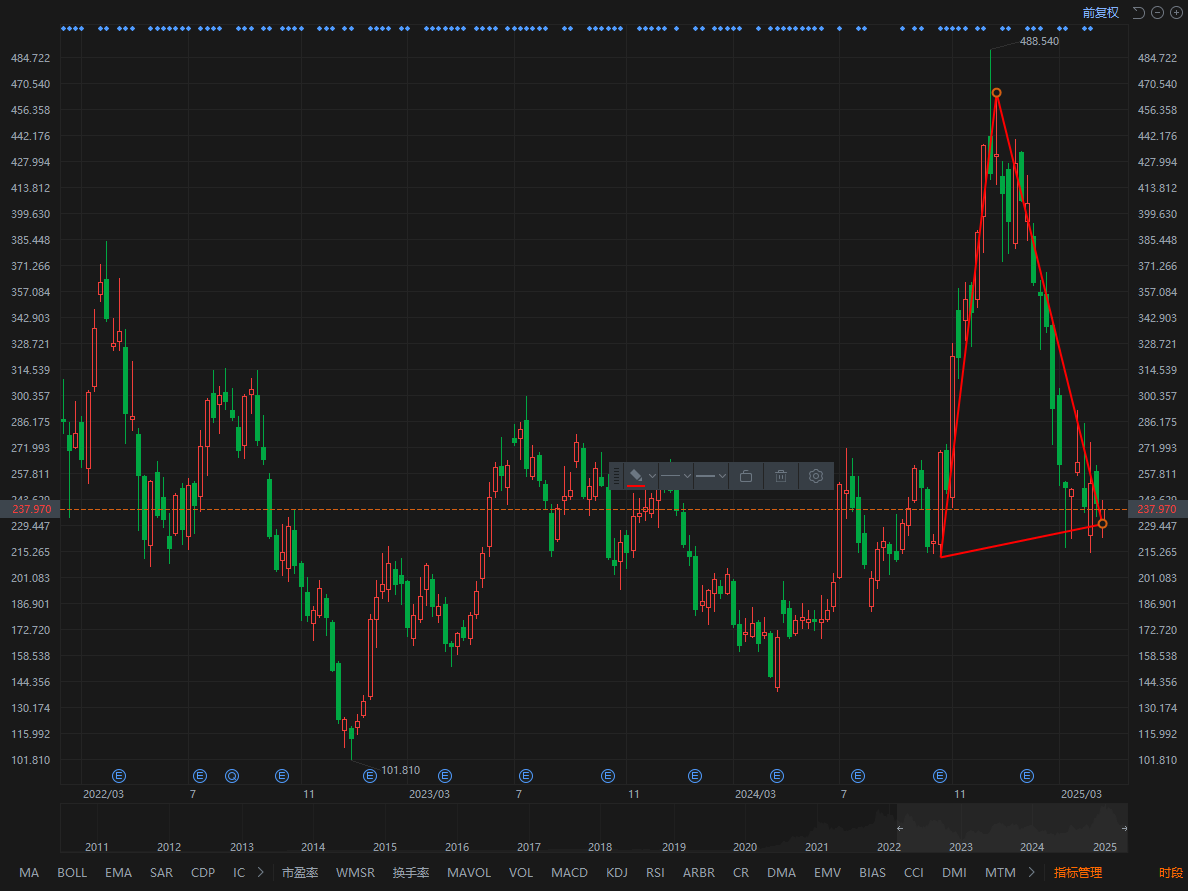The image size is (1188, 891).
Task: Toggle the lock on the drawing
Action: point(746,476)
